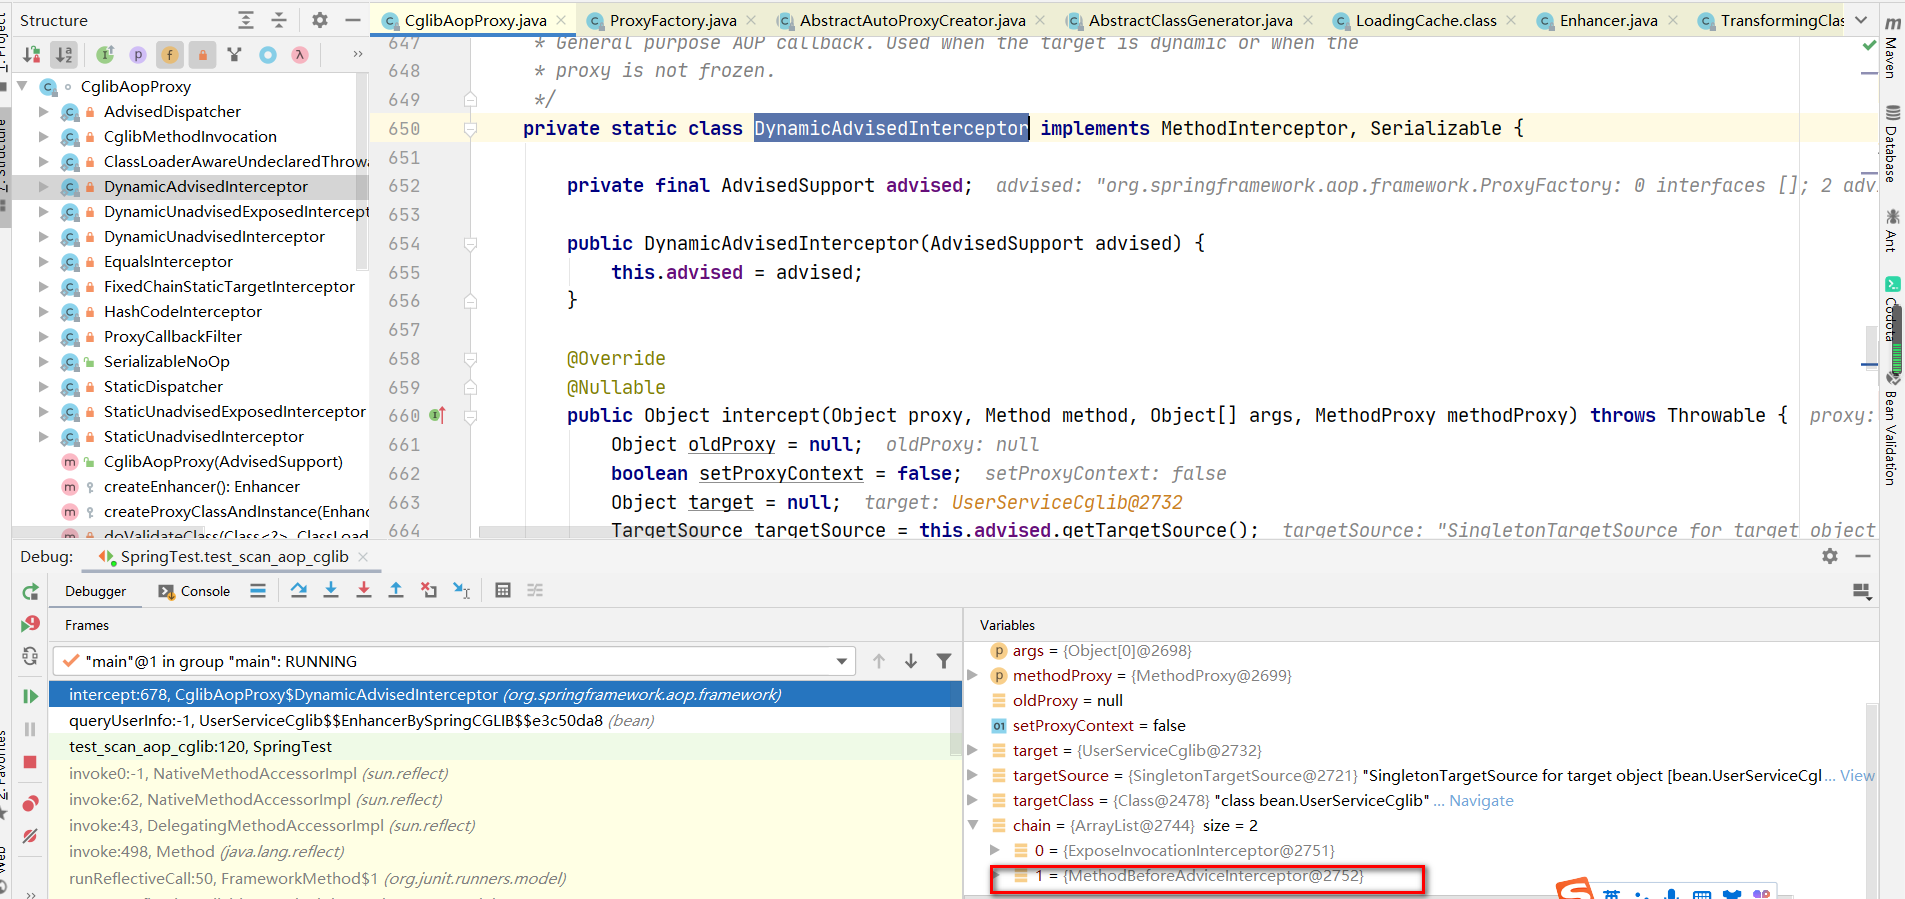Select DynamicAdvisedInterceptor in Structure tree
The image size is (1905, 899).
pyautogui.click(x=206, y=187)
